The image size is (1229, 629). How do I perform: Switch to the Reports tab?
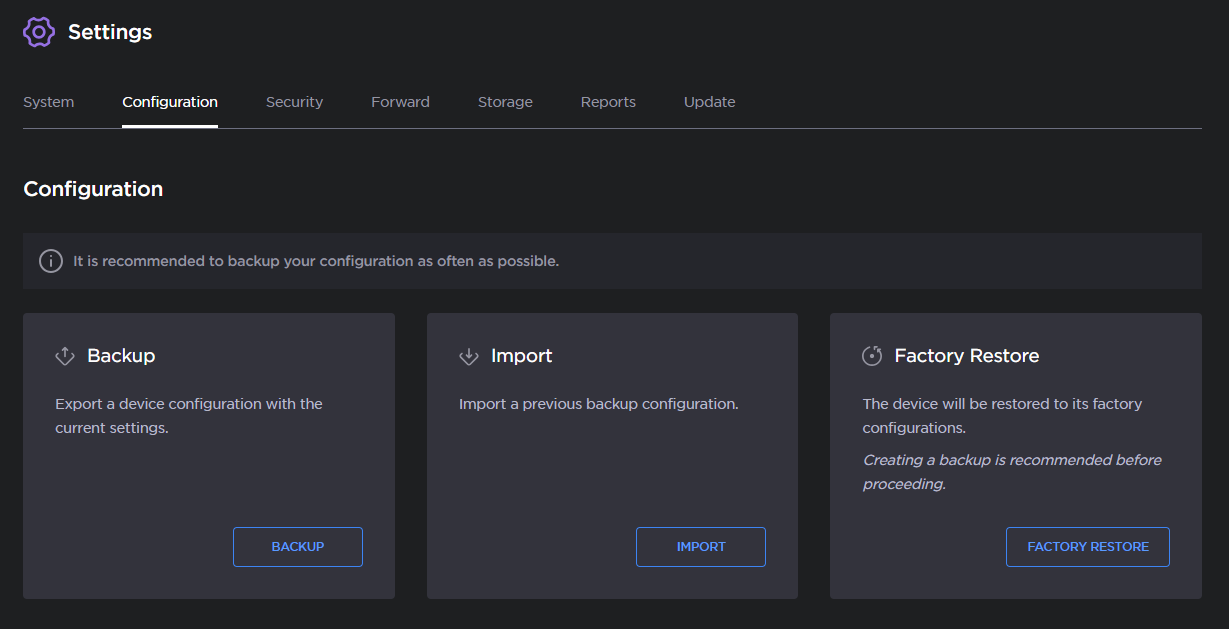click(x=608, y=101)
